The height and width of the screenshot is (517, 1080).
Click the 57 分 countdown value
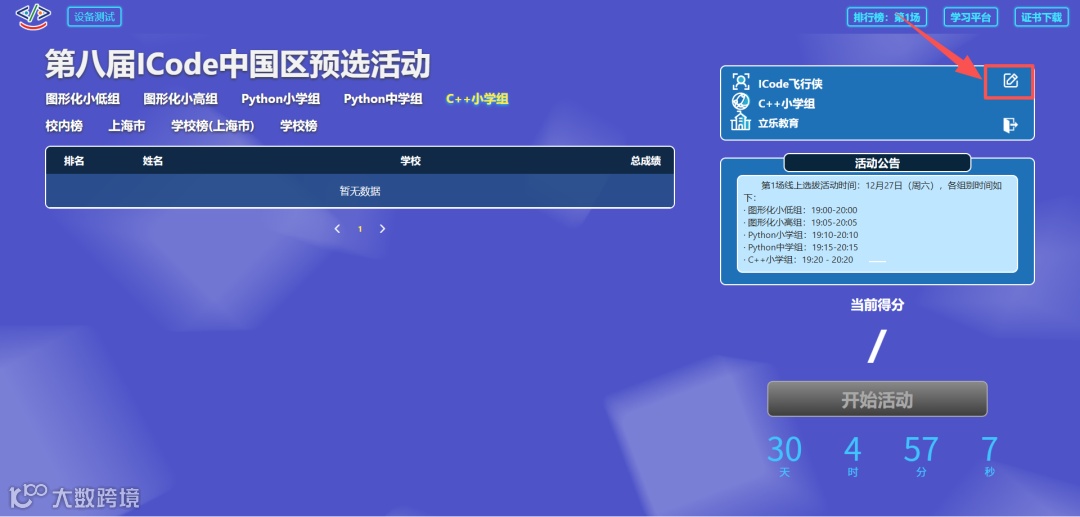tap(921, 450)
